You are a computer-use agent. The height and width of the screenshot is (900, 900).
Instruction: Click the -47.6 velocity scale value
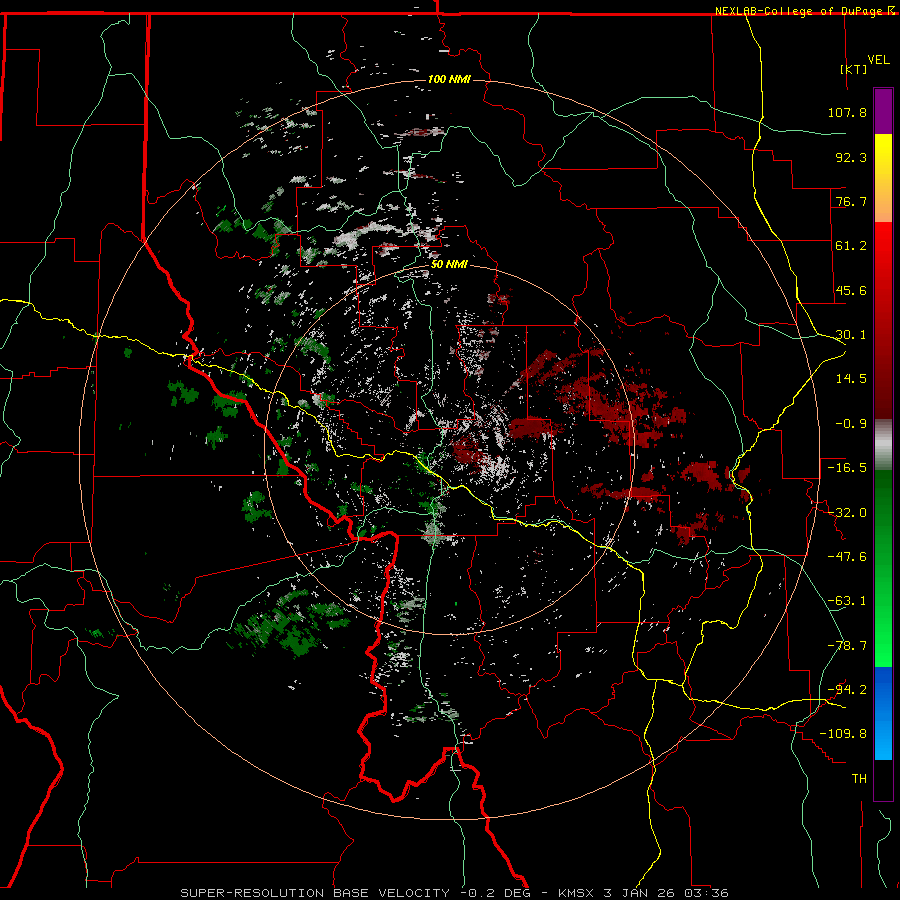(847, 556)
